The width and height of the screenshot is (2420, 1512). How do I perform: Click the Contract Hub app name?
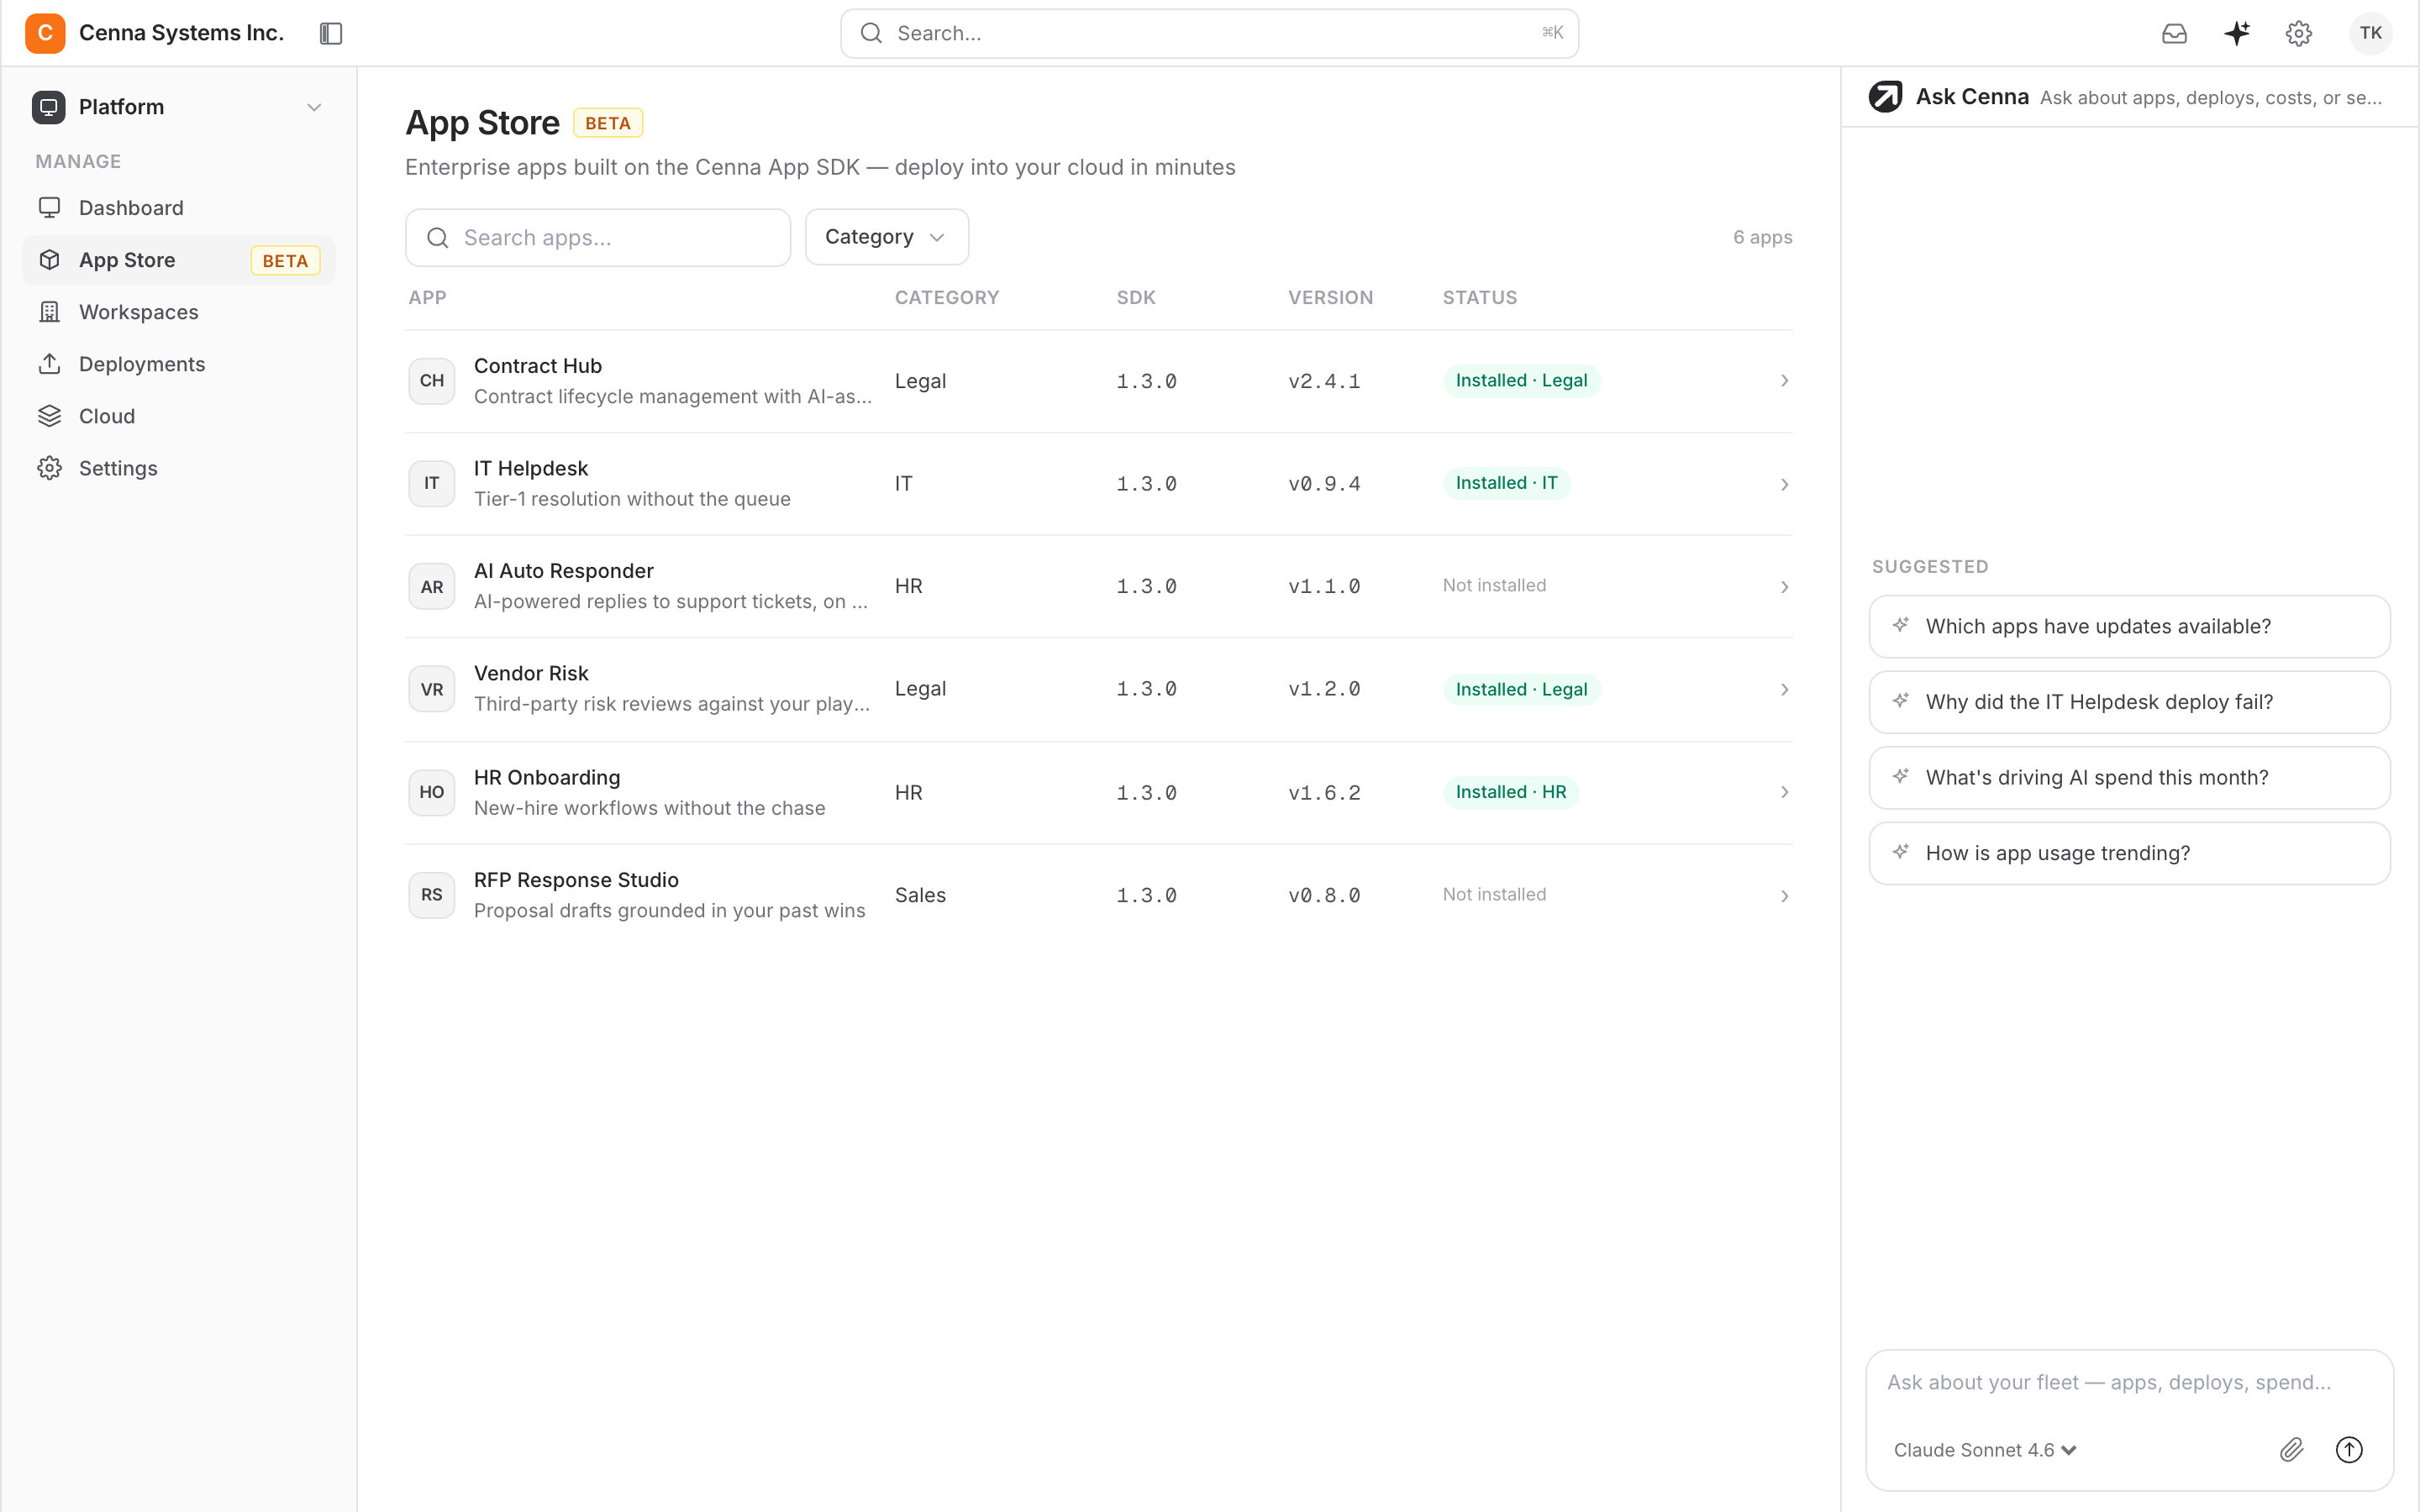click(x=538, y=366)
